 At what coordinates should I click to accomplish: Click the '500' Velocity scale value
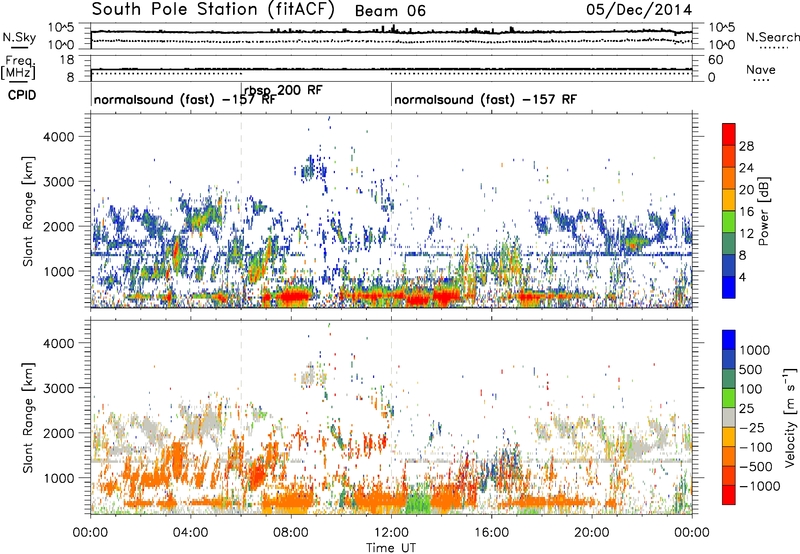(751, 370)
